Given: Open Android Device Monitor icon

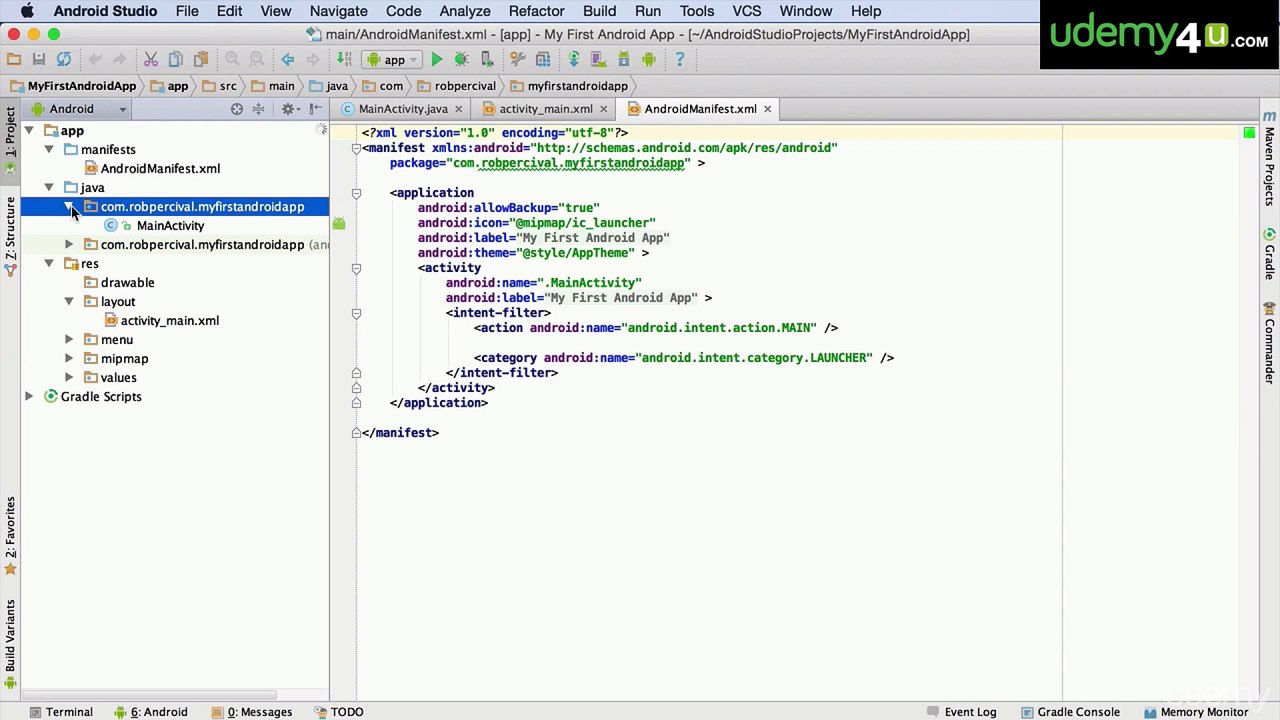Looking at the screenshot, I should 649,59.
